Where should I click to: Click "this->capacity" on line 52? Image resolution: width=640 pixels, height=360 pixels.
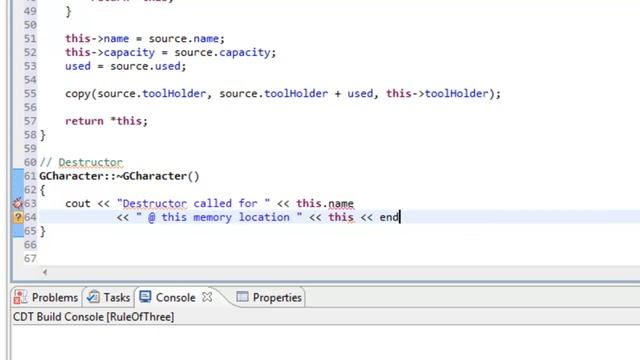point(110,52)
